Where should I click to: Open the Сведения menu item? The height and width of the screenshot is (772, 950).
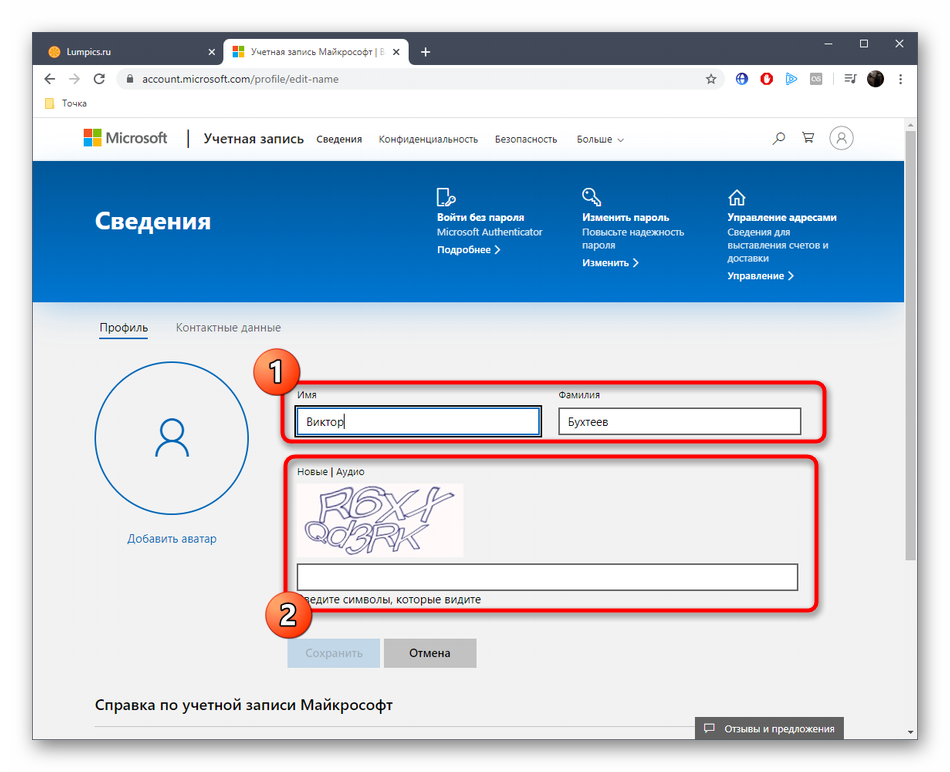[x=339, y=139]
